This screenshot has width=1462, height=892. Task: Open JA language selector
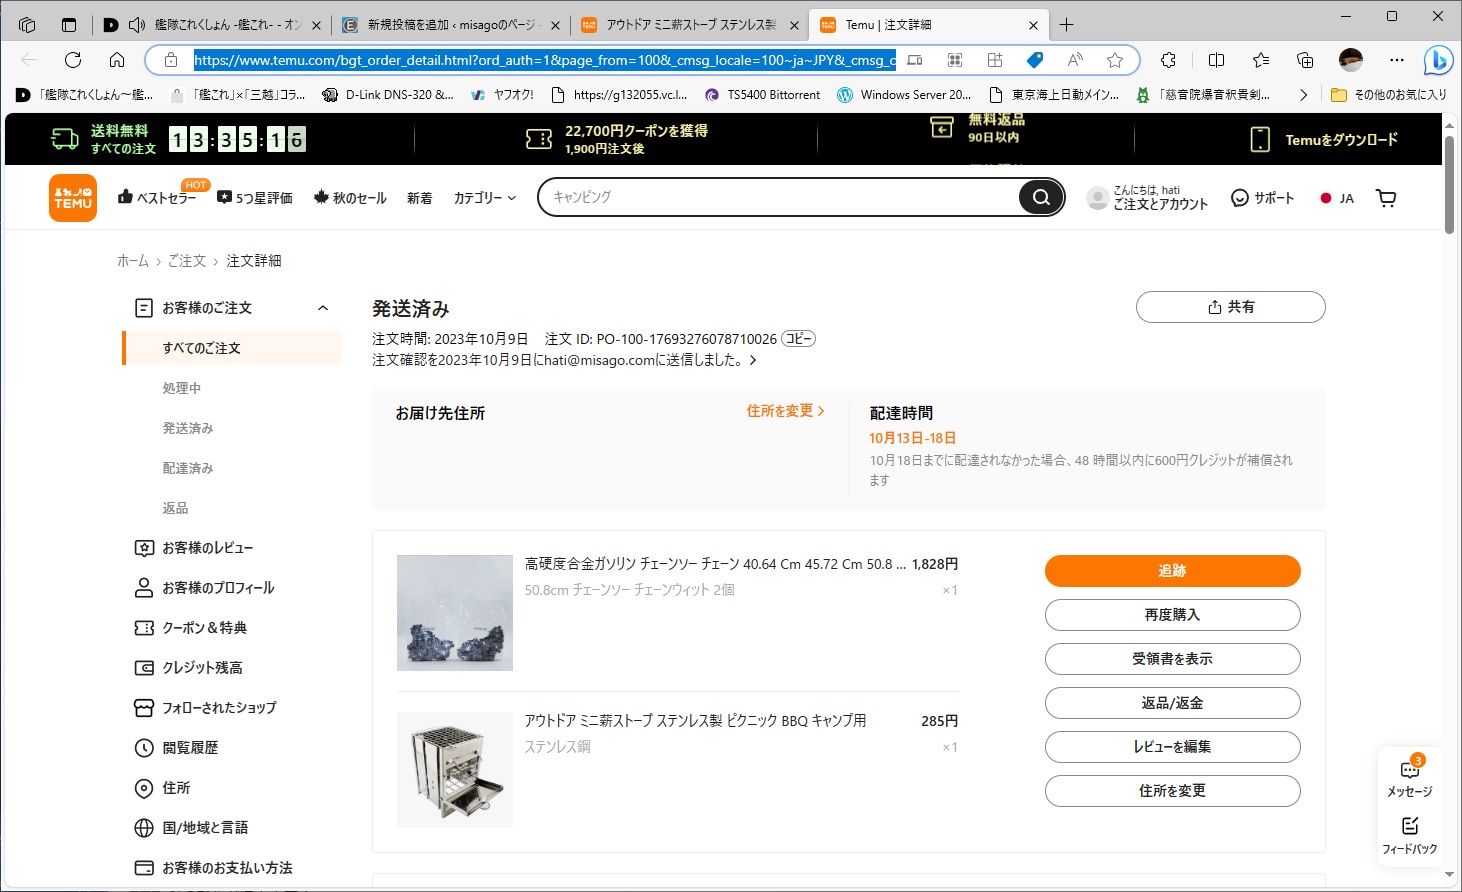click(1337, 198)
